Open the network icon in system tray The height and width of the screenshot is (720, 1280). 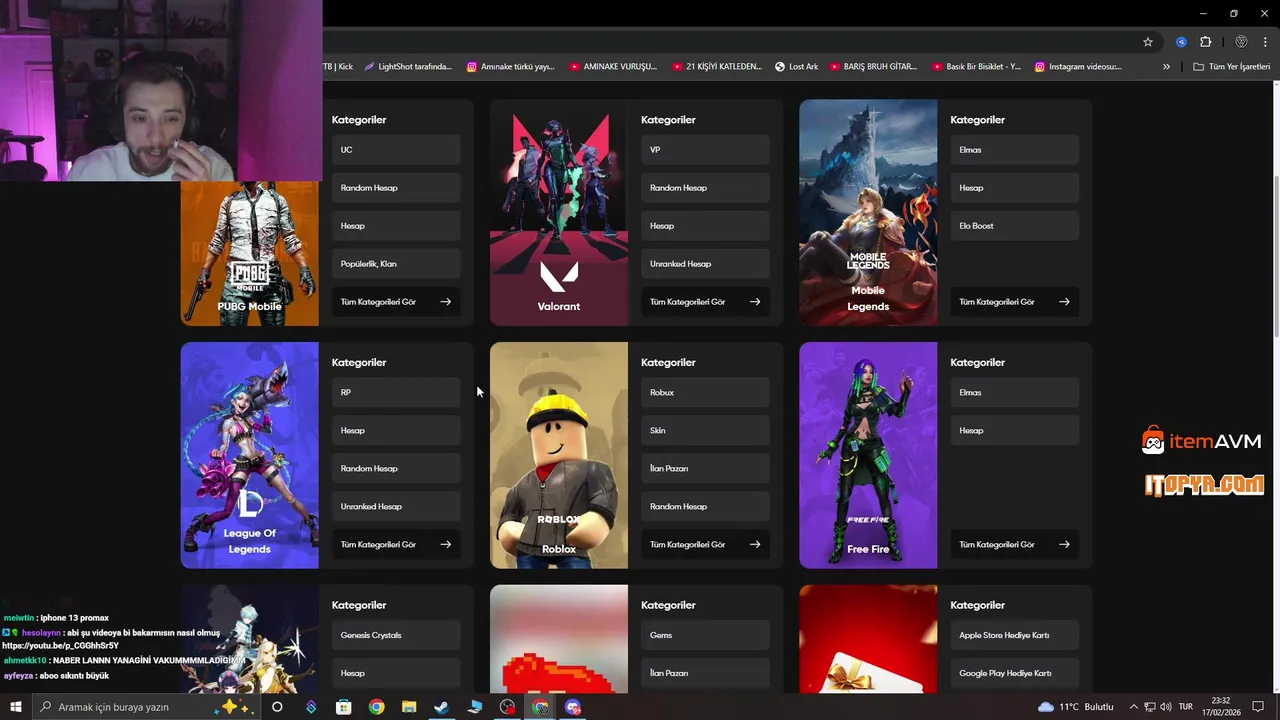coord(1149,707)
